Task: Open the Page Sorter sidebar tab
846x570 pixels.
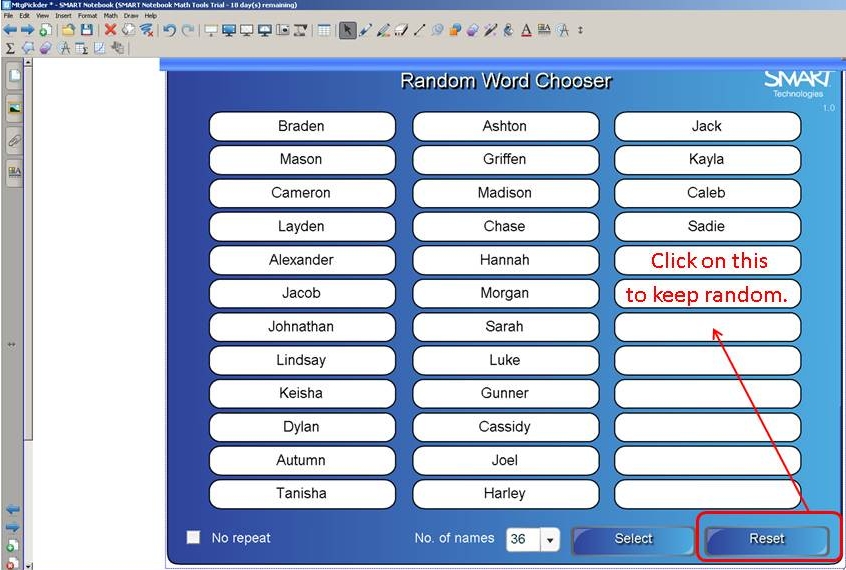Action: coord(15,75)
